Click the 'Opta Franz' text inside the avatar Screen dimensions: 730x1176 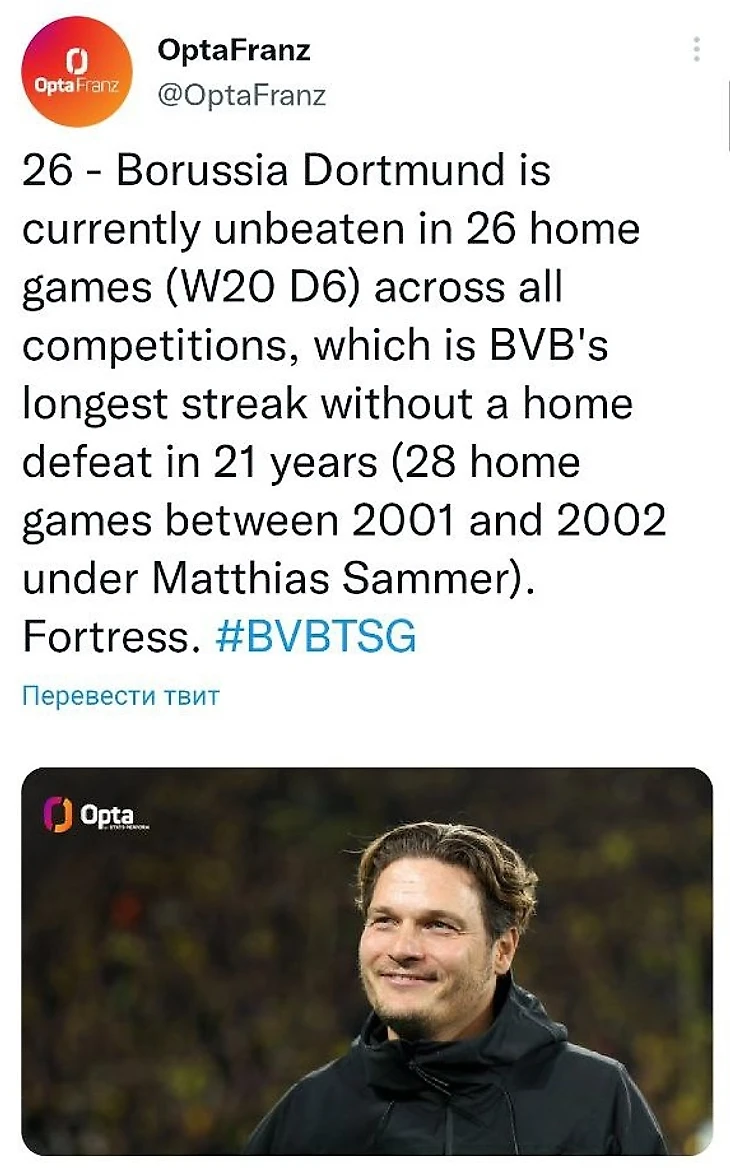click(76, 85)
